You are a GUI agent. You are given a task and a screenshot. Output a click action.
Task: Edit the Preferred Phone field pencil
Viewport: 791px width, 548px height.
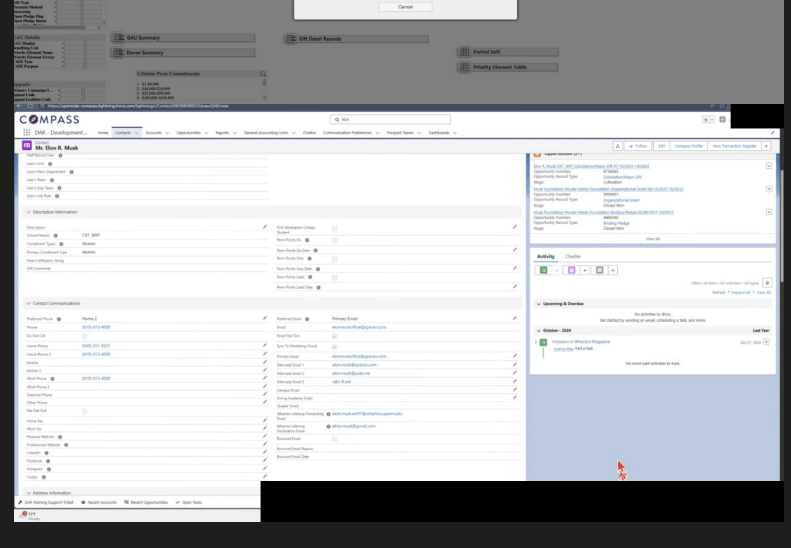tap(265, 318)
